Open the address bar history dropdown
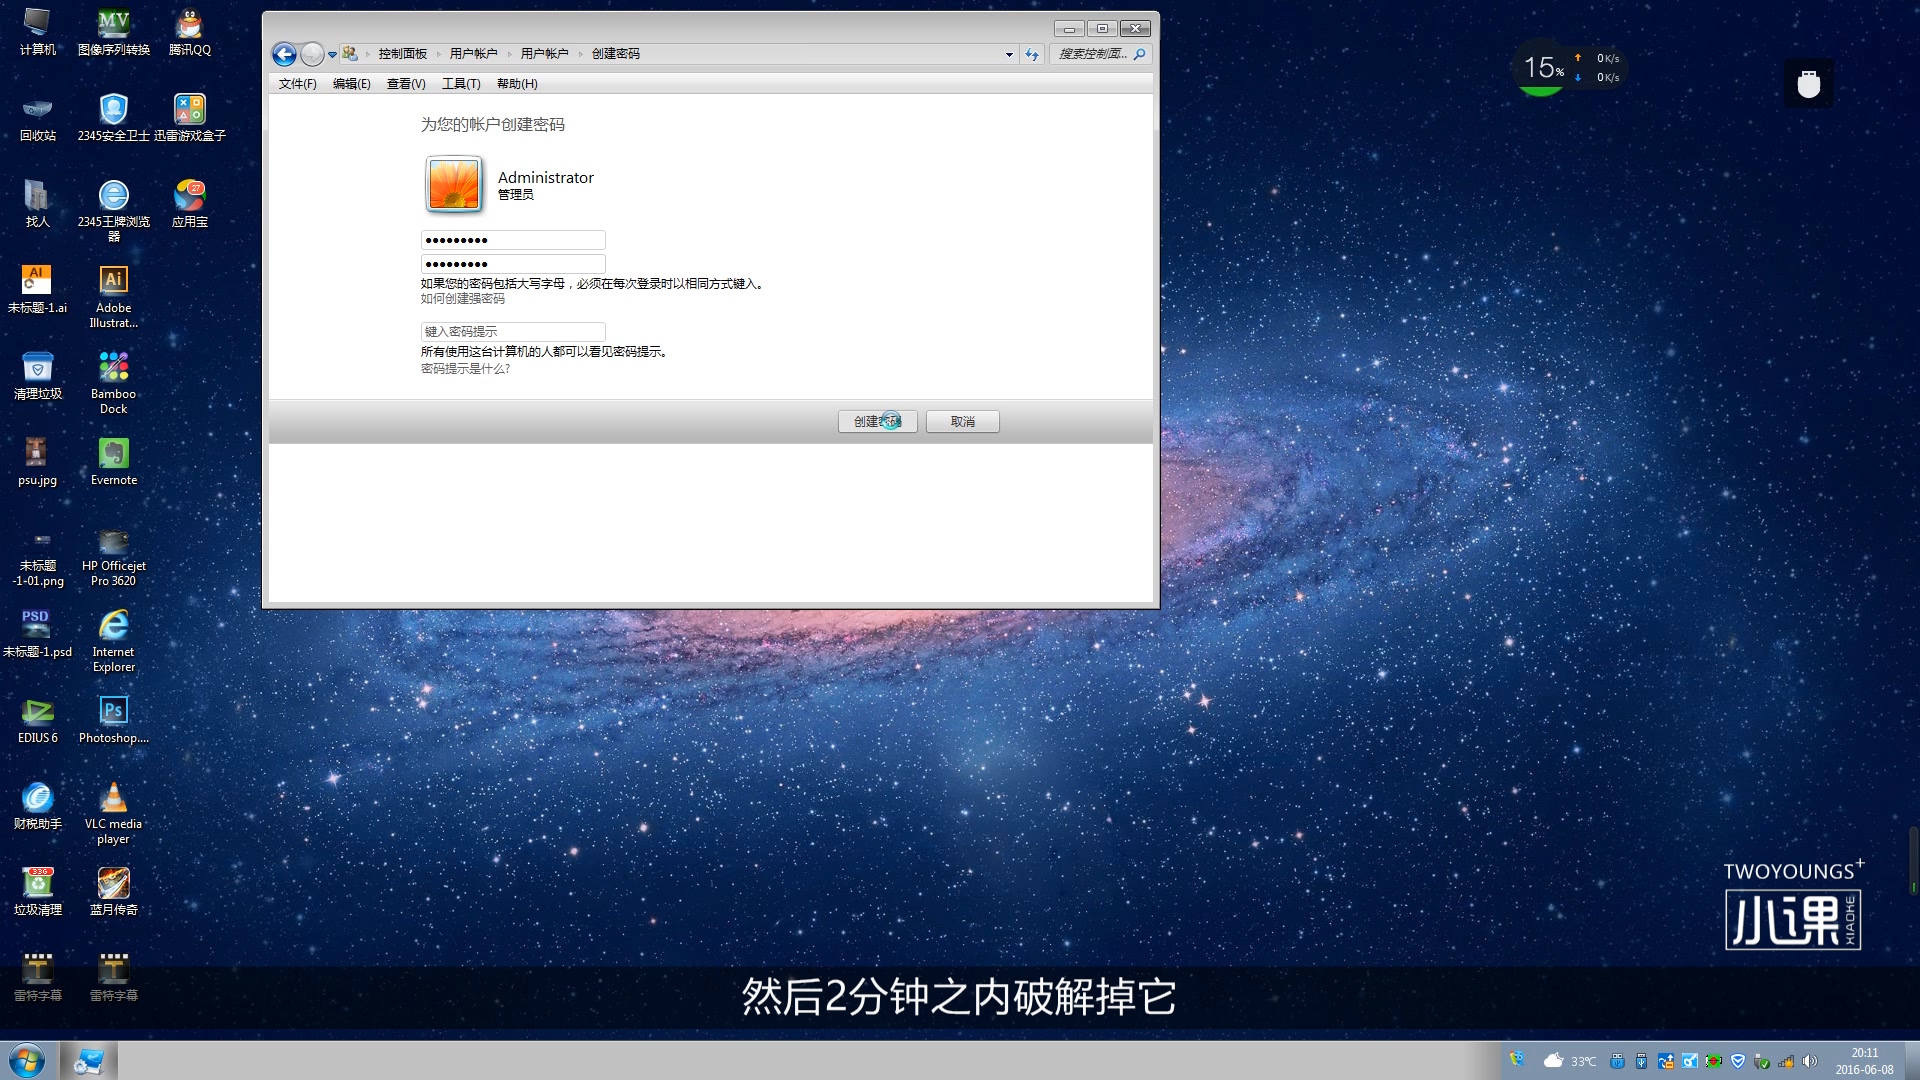The width and height of the screenshot is (1920, 1080). tap(1008, 54)
